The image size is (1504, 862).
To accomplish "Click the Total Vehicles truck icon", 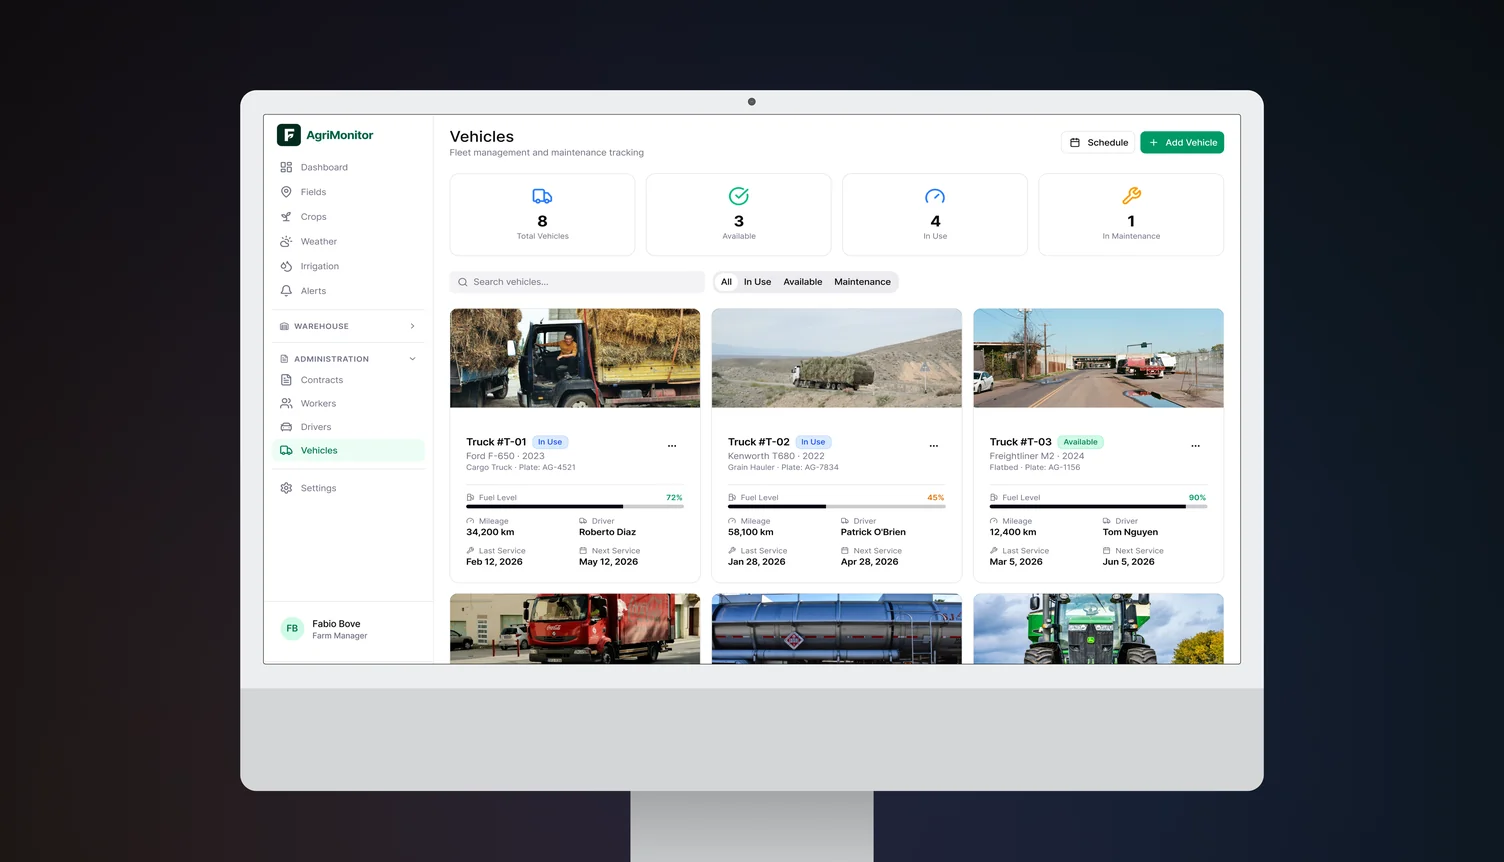I will coord(542,196).
